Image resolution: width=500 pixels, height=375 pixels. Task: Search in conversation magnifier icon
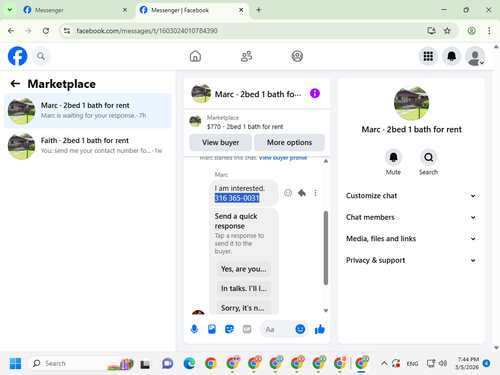[428, 157]
